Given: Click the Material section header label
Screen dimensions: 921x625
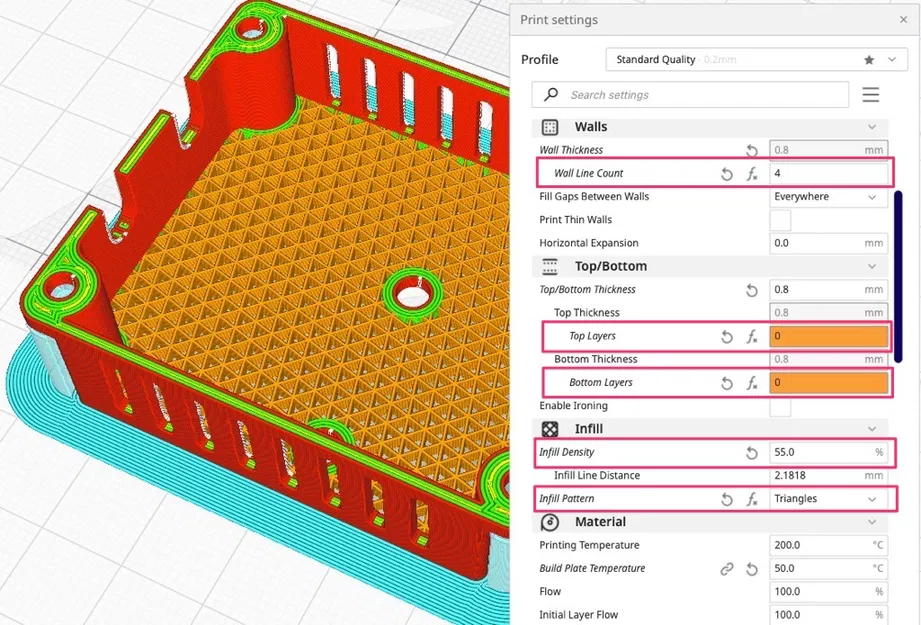Looking at the screenshot, I should [600, 522].
